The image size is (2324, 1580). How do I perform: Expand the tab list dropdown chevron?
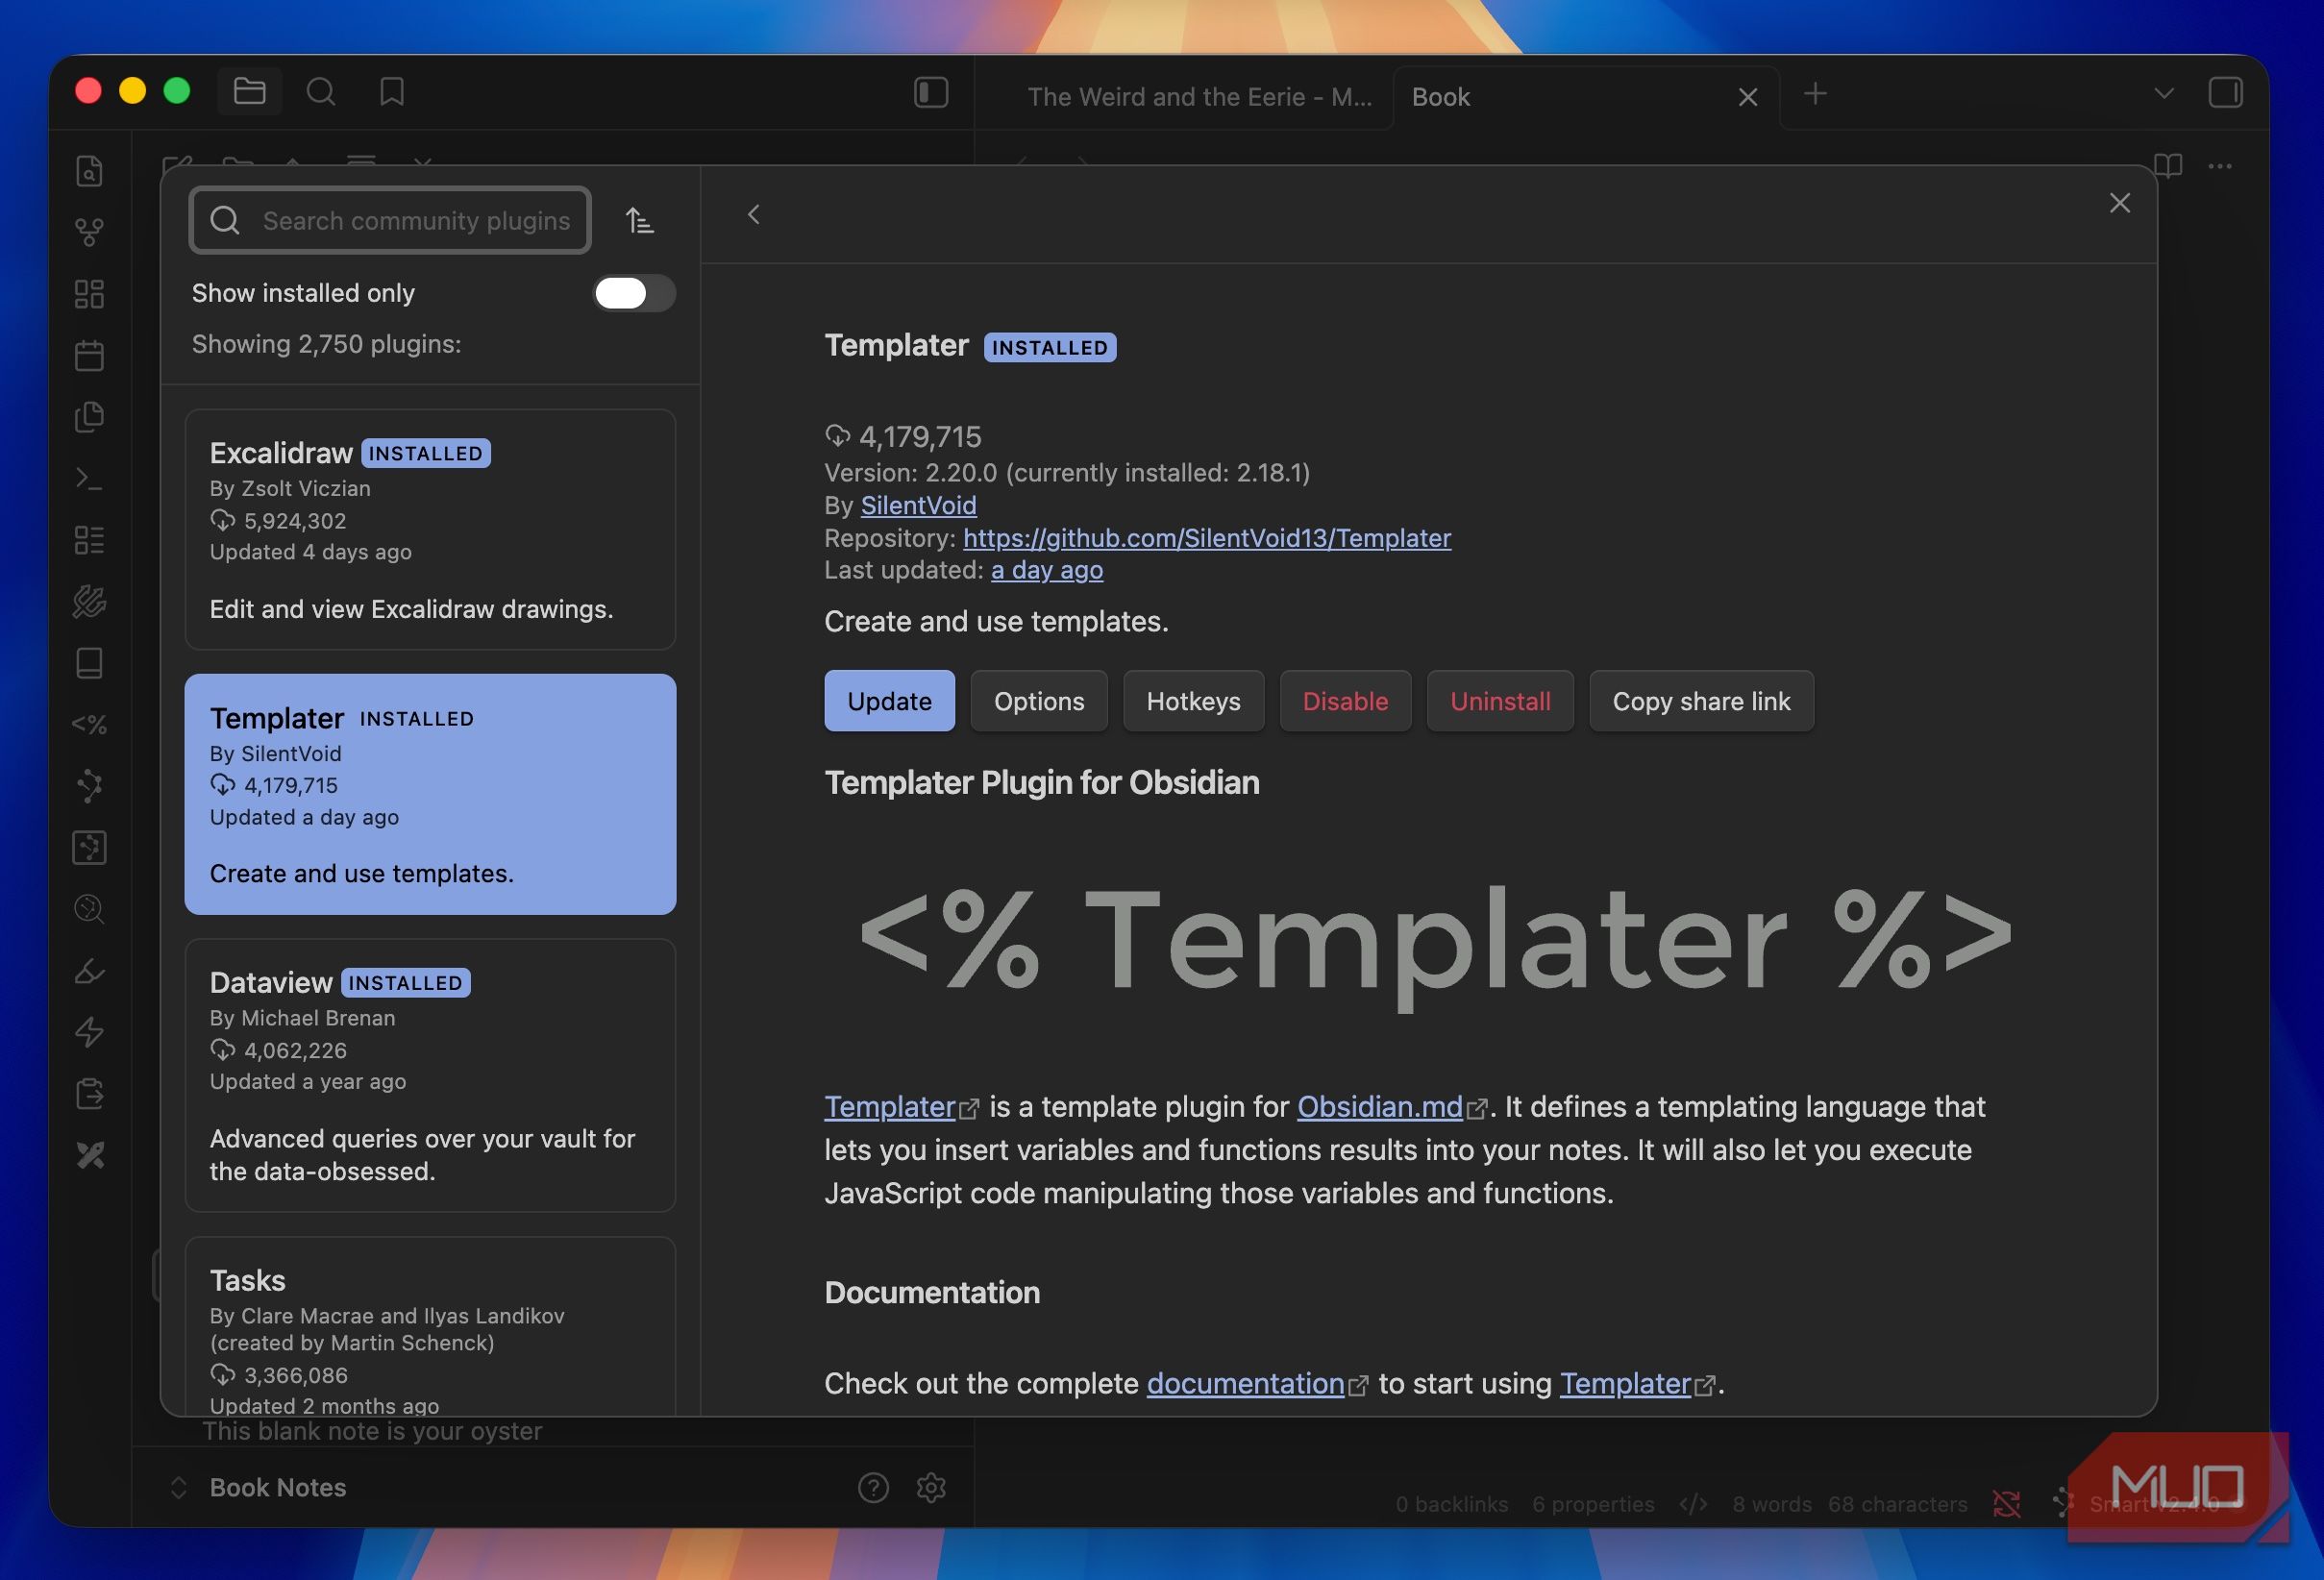[2163, 94]
